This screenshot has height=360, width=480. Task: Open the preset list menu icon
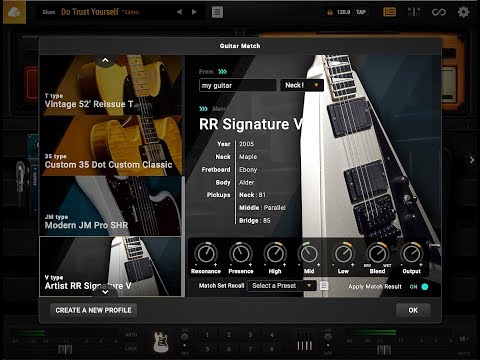[217, 12]
